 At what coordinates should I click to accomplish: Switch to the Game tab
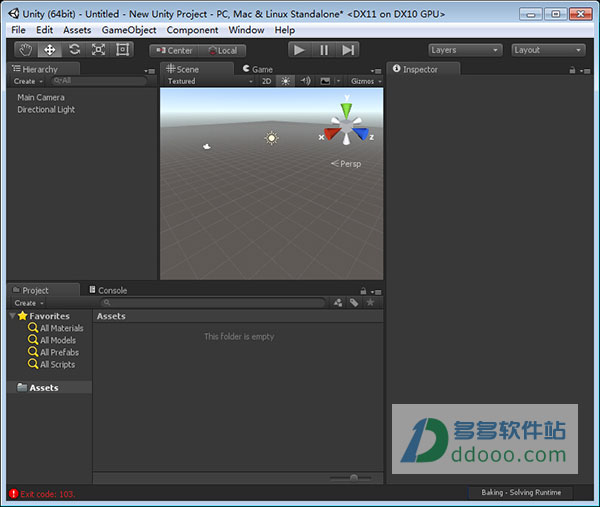pyautogui.click(x=258, y=69)
